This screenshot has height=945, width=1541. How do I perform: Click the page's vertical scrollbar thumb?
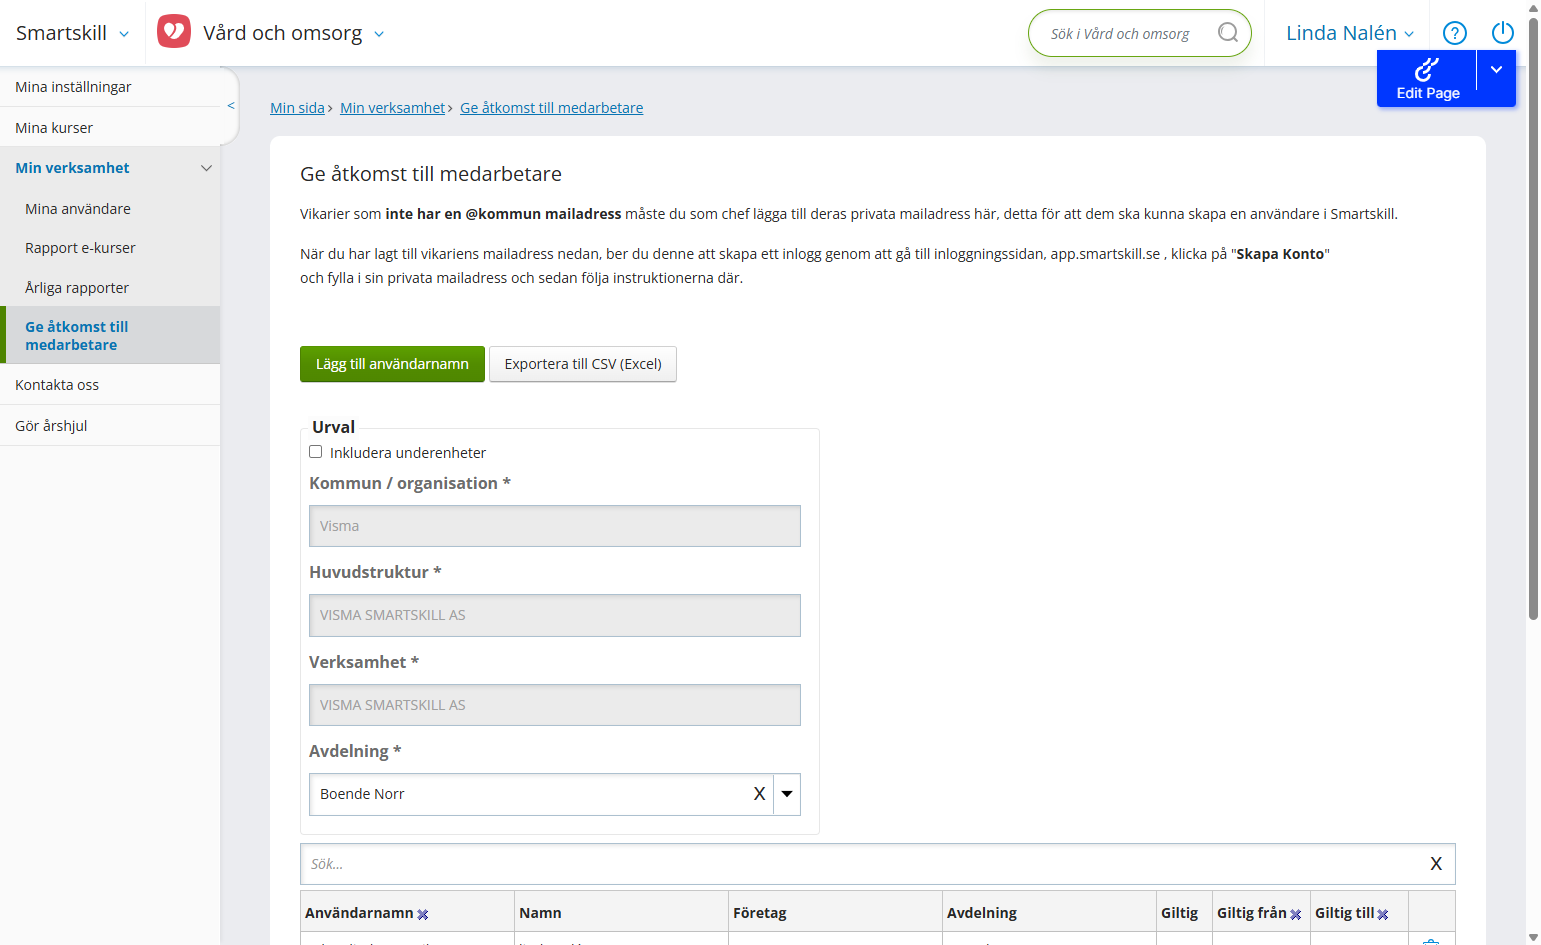pyautogui.click(x=1533, y=318)
